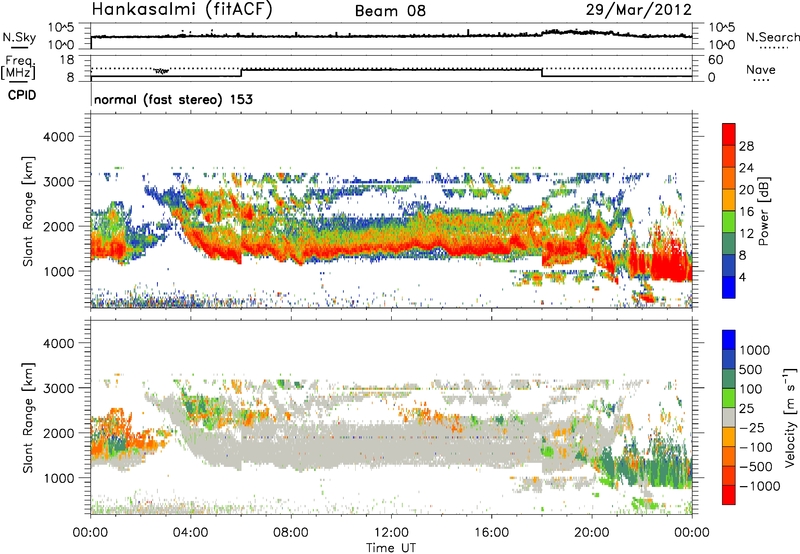This screenshot has width=800, height=554.
Task: Click the 'CPID' label
Action: point(22,95)
